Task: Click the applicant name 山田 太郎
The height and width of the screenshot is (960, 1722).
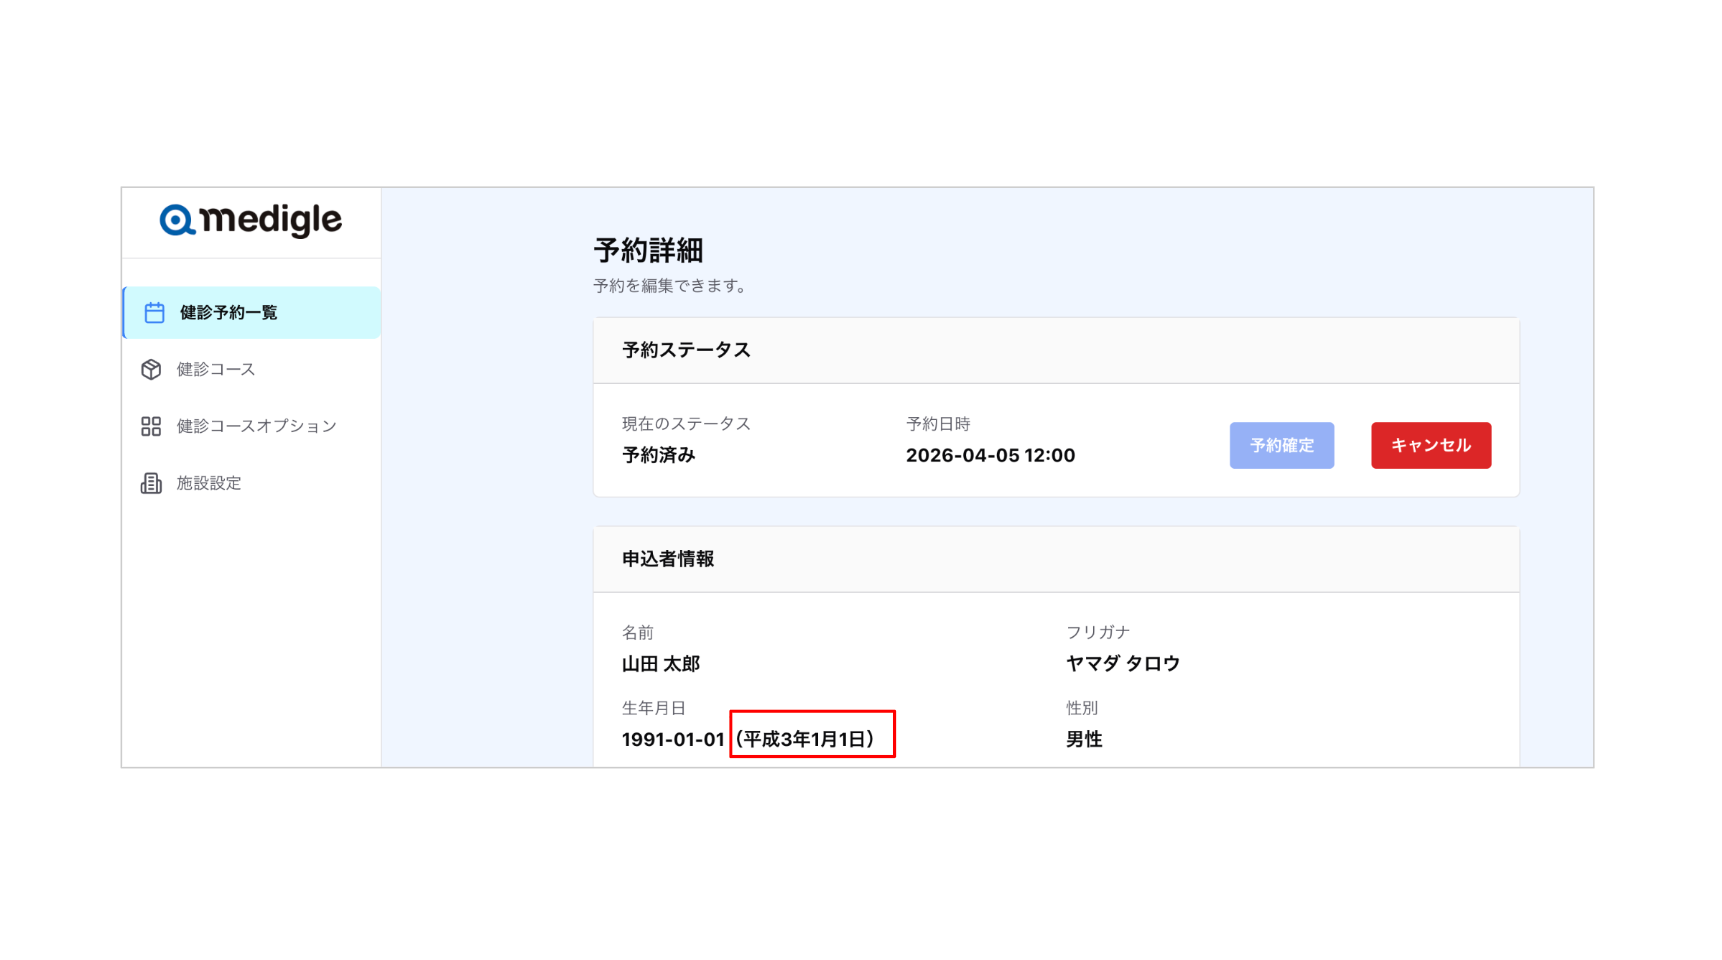Action: pyautogui.click(x=661, y=664)
